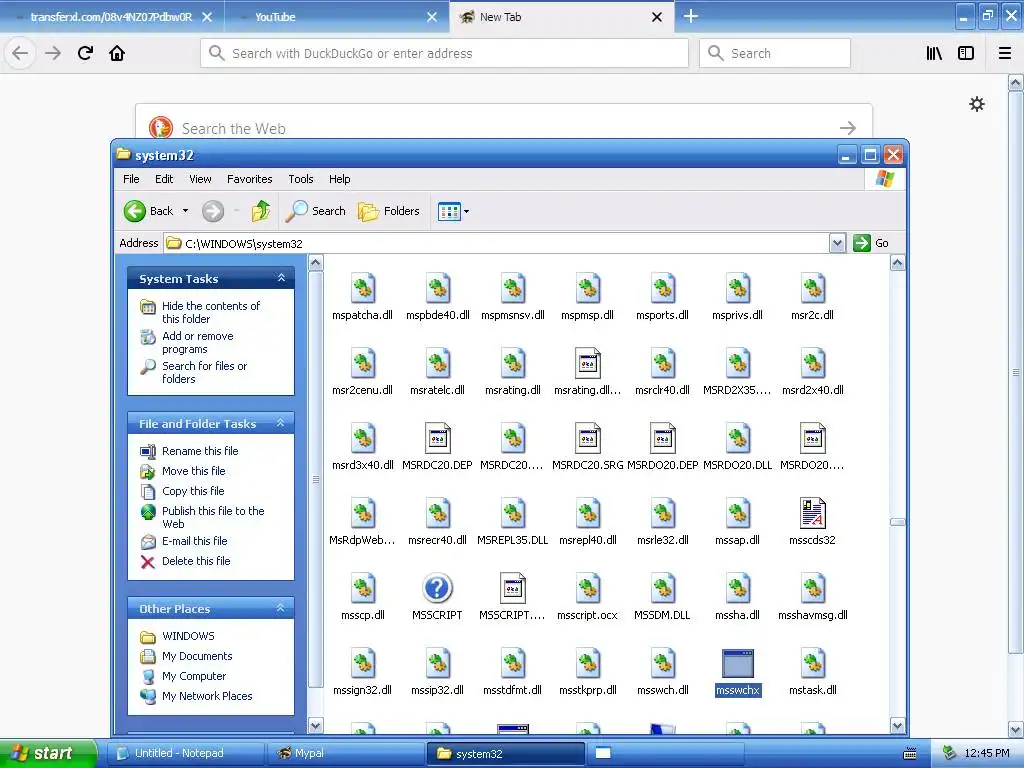Click Explorer Address path field
This screenshot has height=768, width=1024.
coord(496,244)
